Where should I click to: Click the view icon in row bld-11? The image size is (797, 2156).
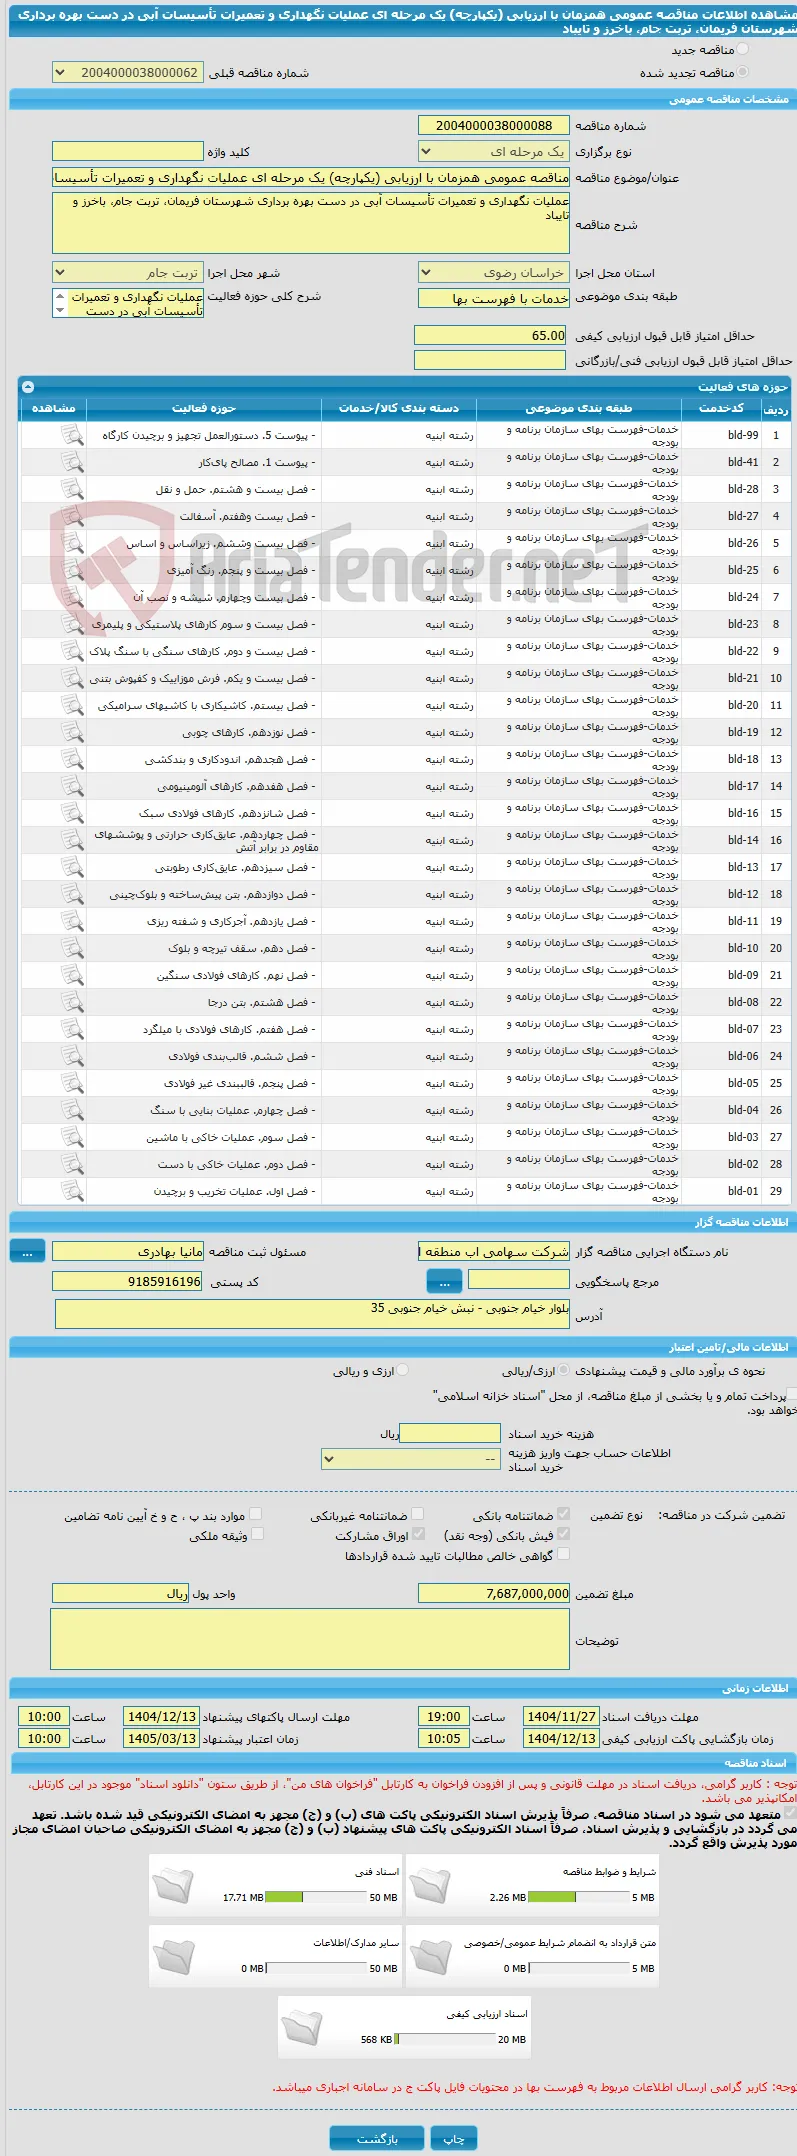tap(72, 920)
